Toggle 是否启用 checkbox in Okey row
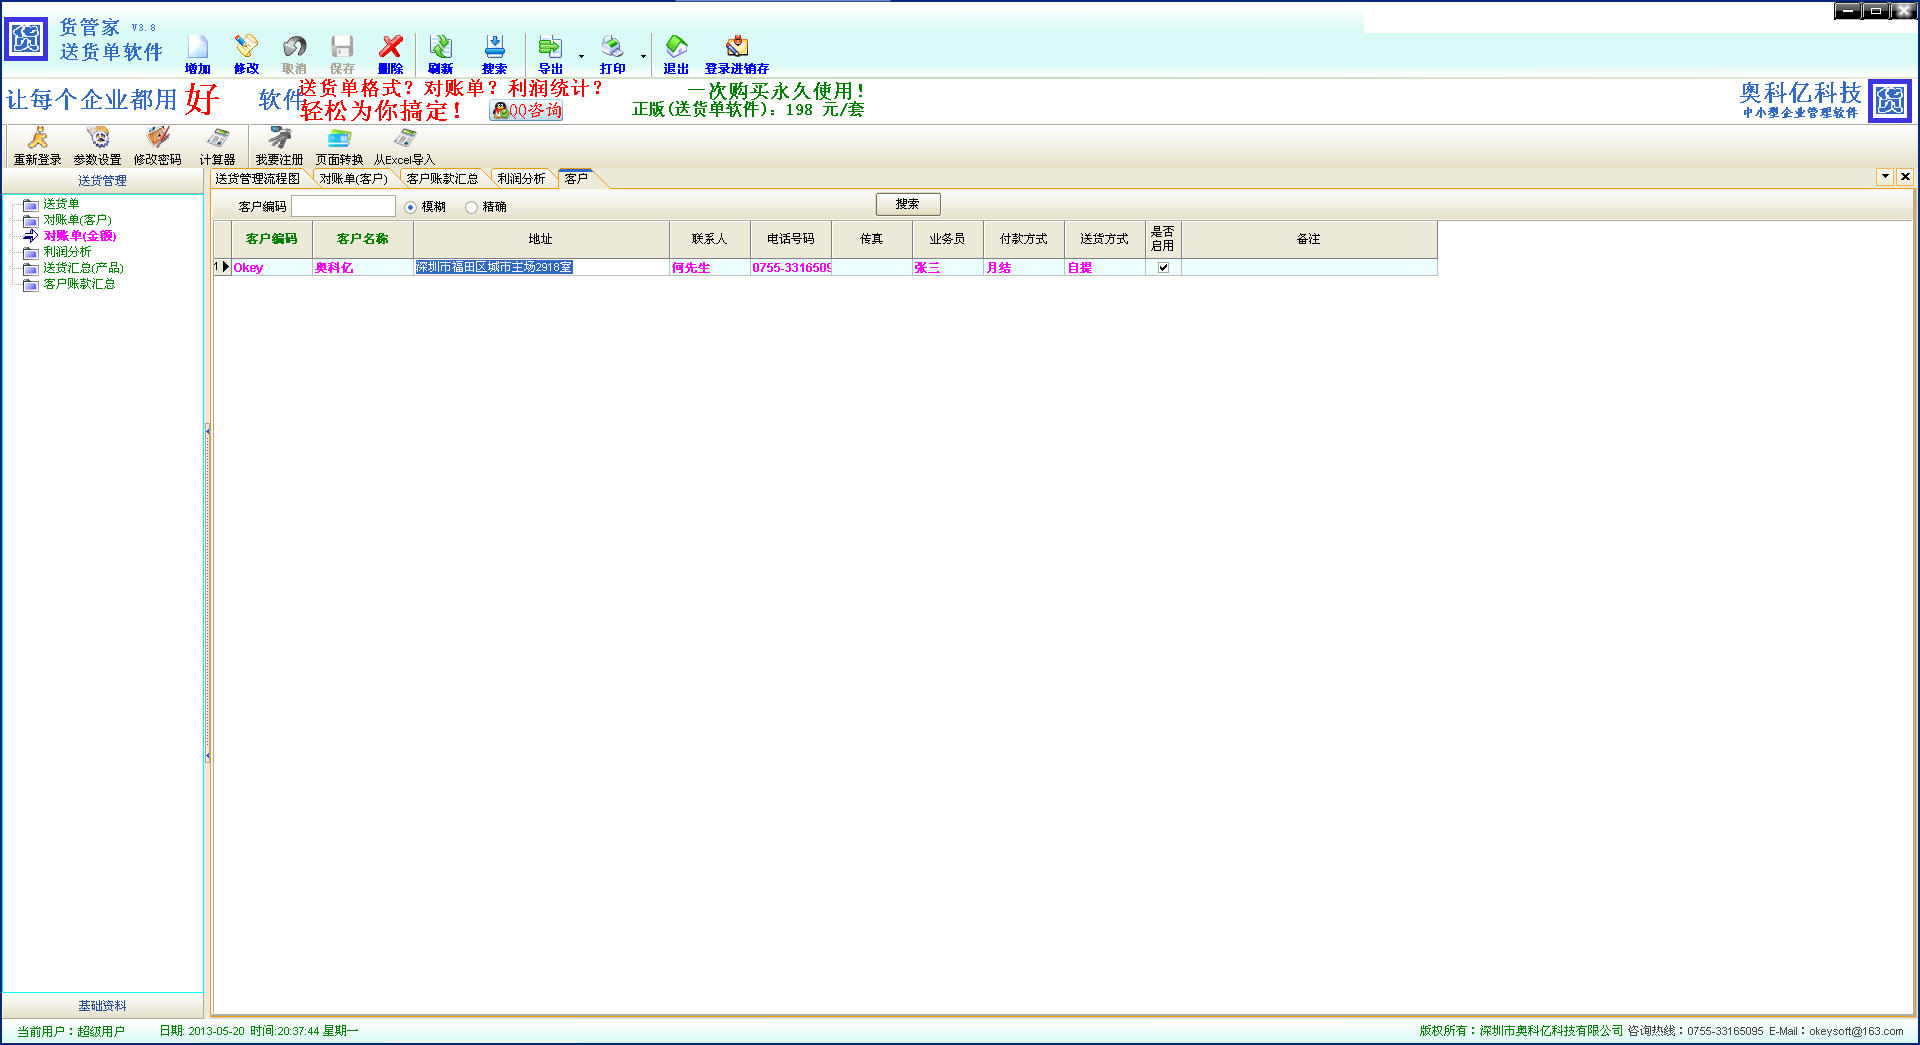The width and height of the screenshot is (1920, 1045). click(x=1163, y=267)
